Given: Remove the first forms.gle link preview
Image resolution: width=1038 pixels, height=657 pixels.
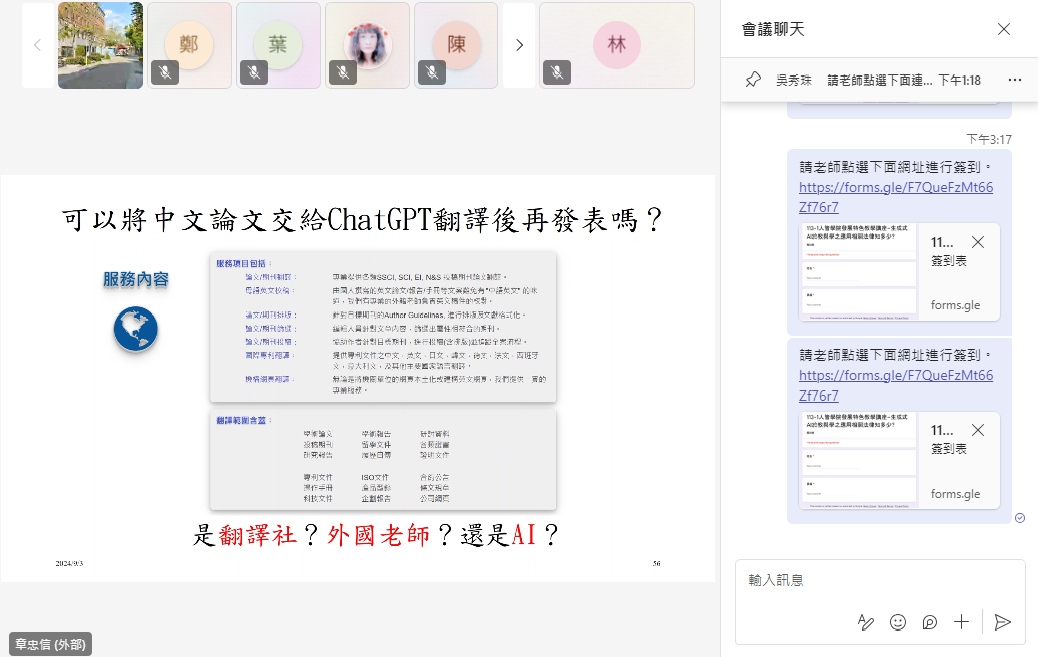Looking at the screenshot, I should click(x=978, y=242).
